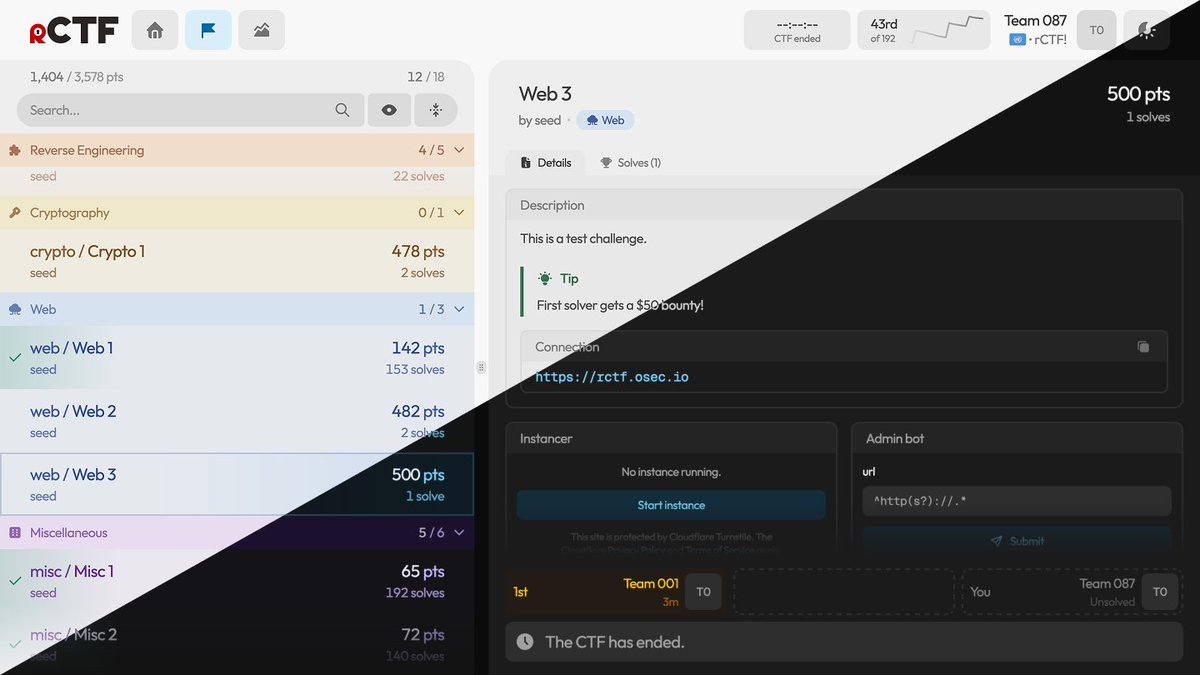The image size is (1200, 675).
Task: Focus the admin bot url field
Action: [x=1017, y=501]
